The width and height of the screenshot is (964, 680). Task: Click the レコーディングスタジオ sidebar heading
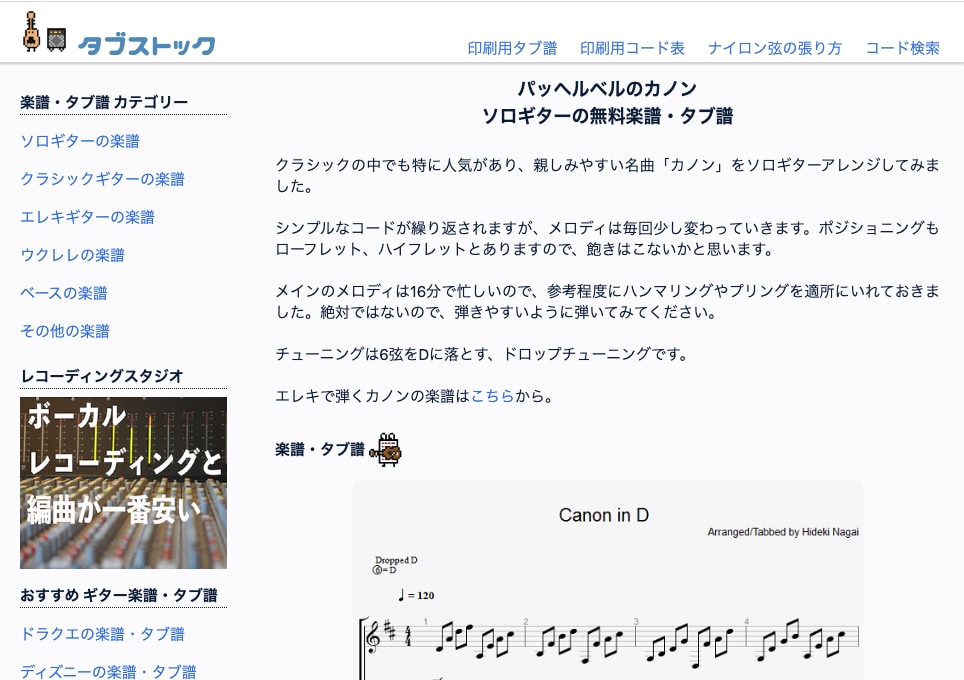point(102,376)
